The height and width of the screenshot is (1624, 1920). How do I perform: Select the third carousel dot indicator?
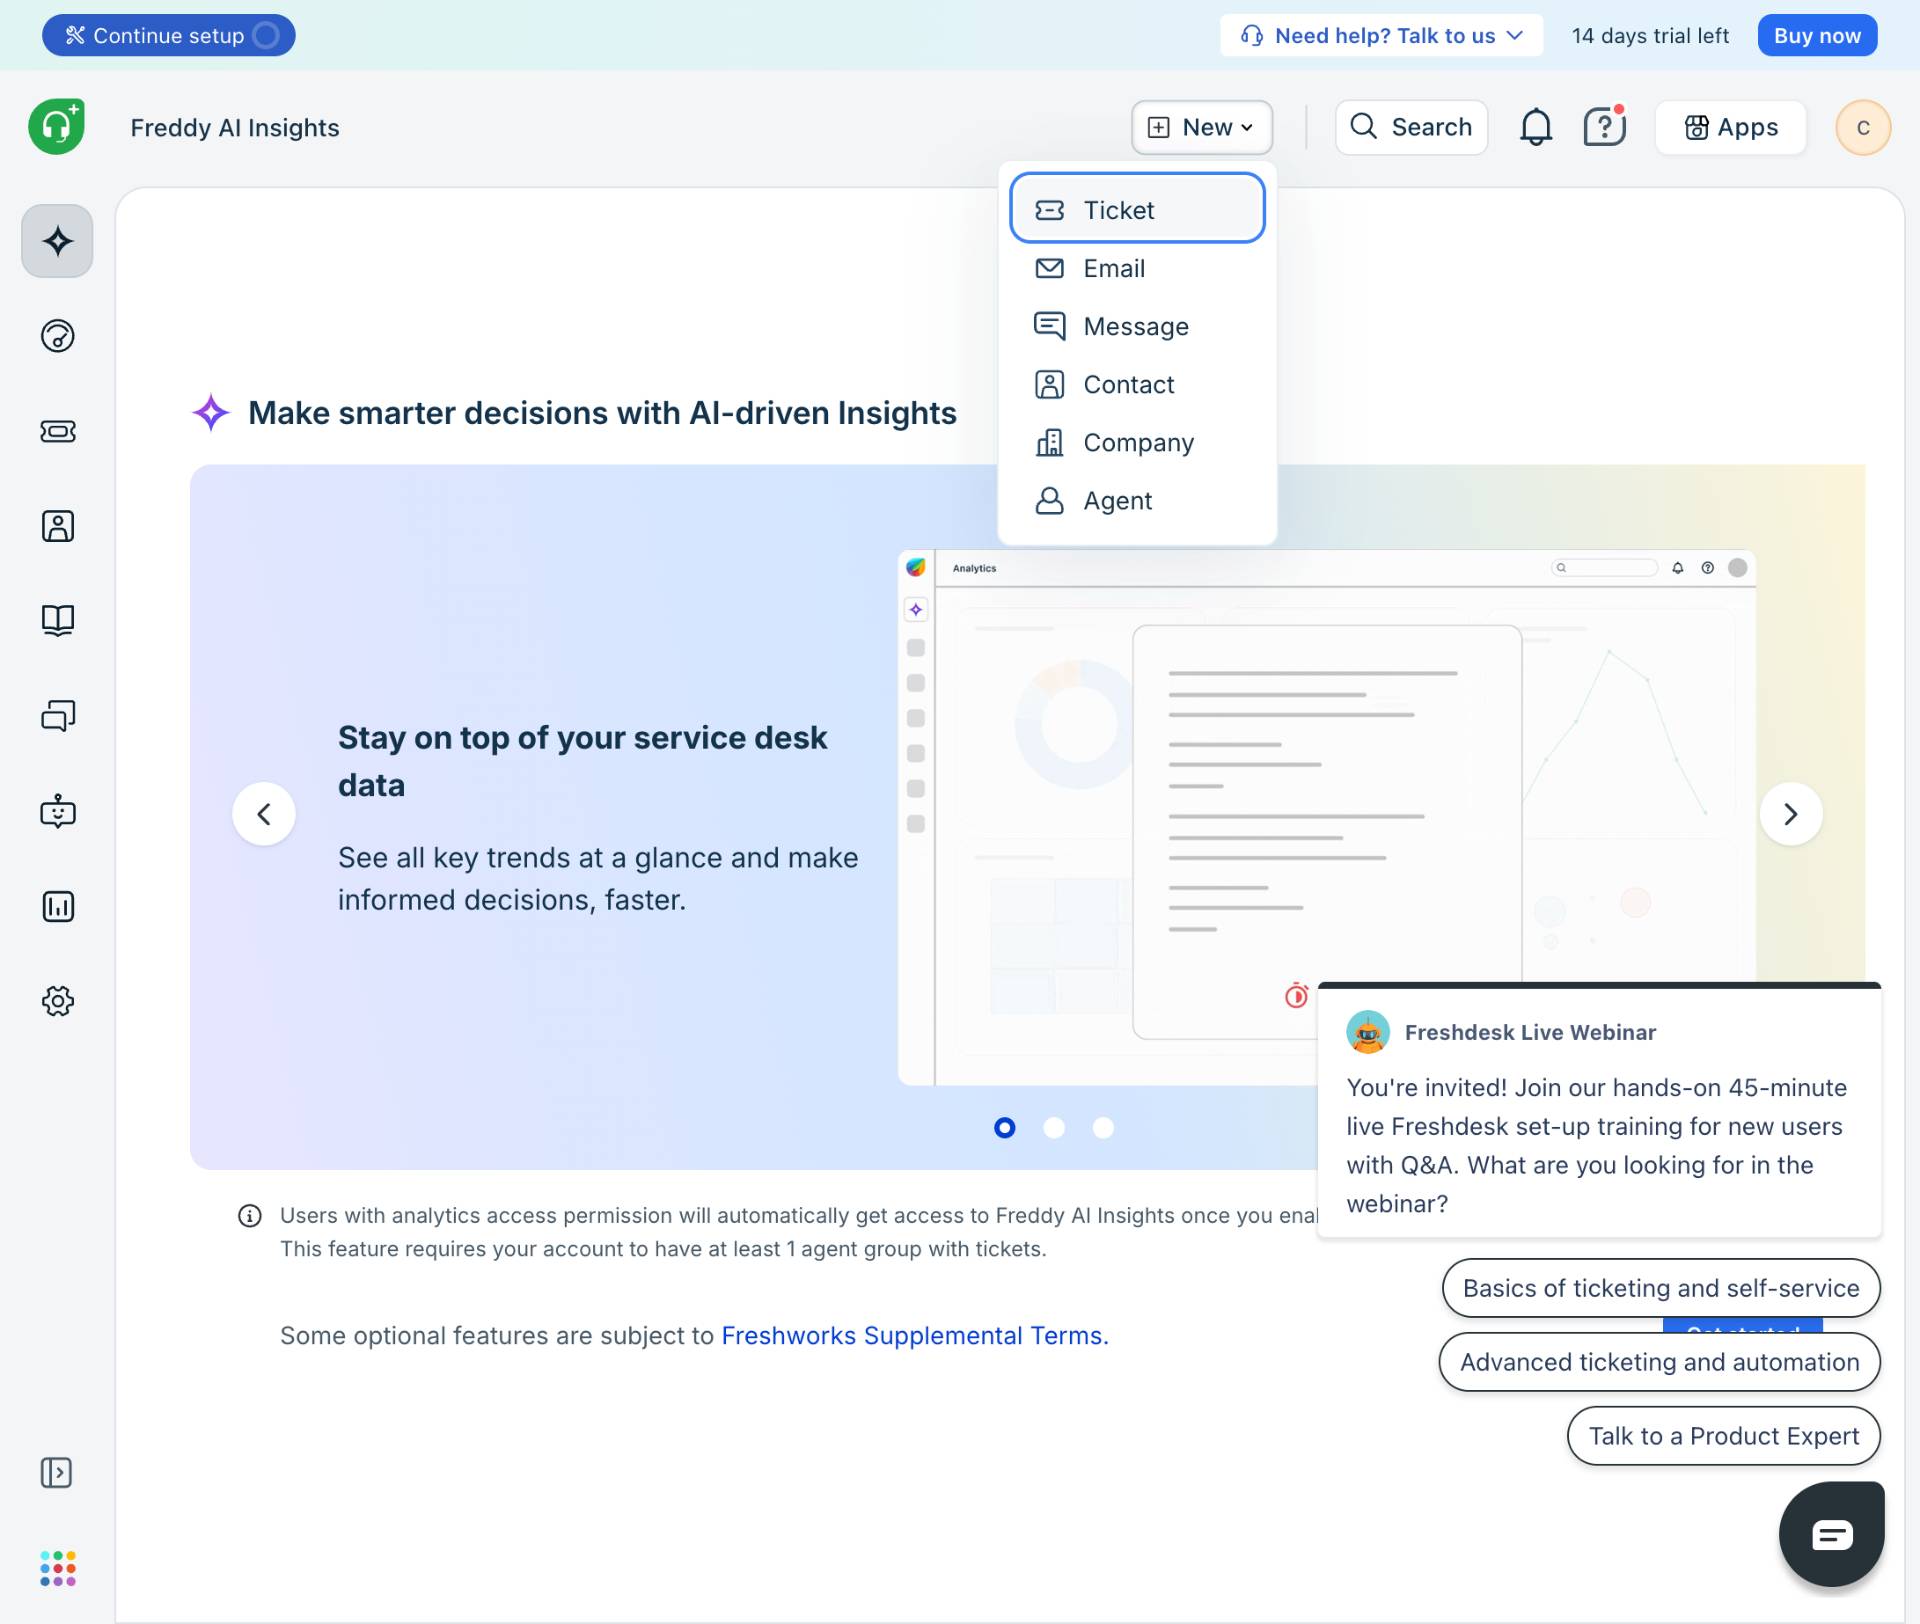point(1103,1128)
